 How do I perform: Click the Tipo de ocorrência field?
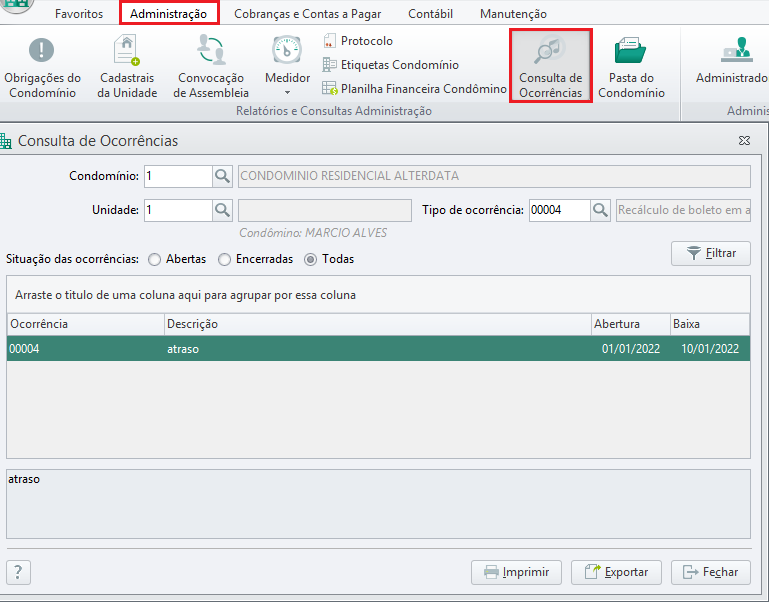pyautogui.click(x=559, y=210)
